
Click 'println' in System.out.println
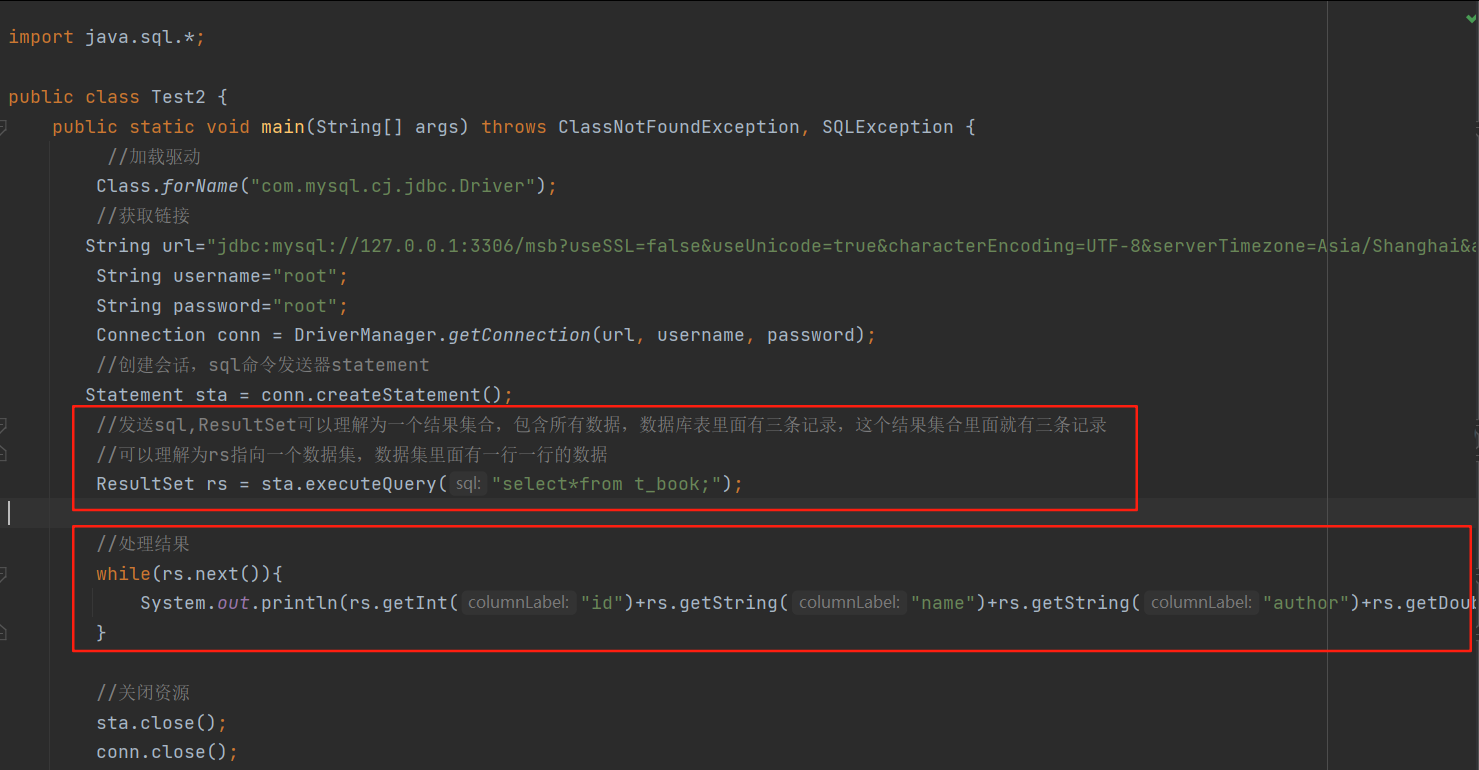299,603
